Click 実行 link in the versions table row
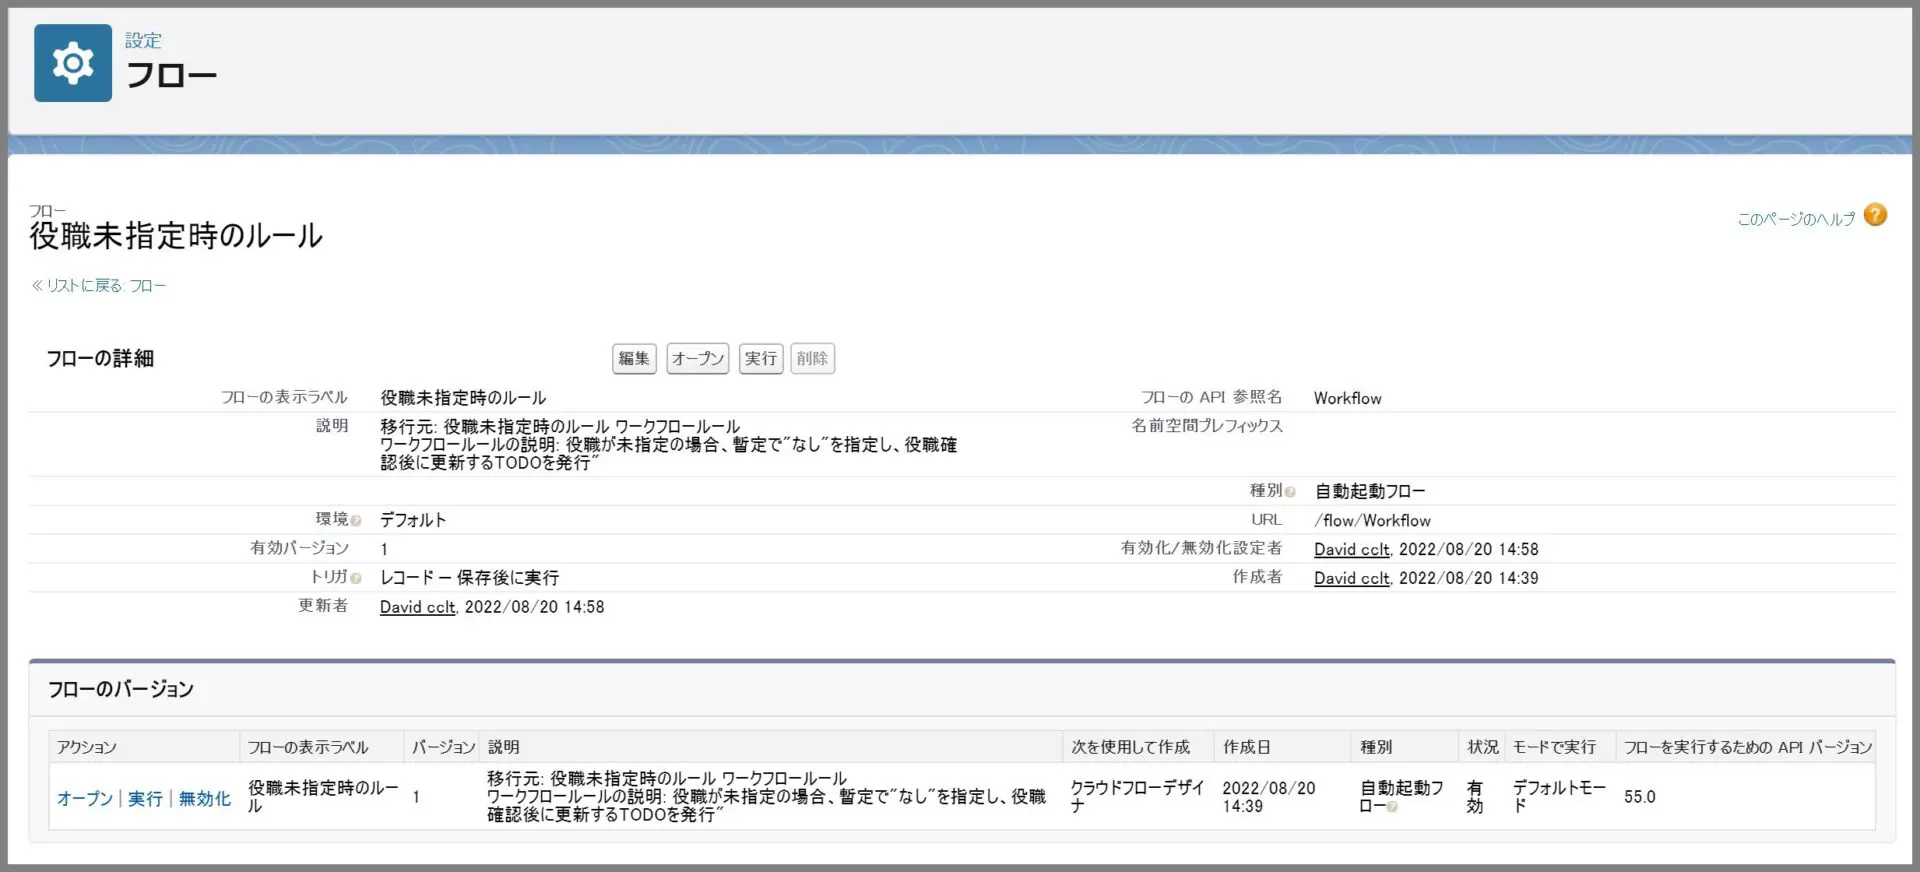1920x872 pixels. [145, 798]
